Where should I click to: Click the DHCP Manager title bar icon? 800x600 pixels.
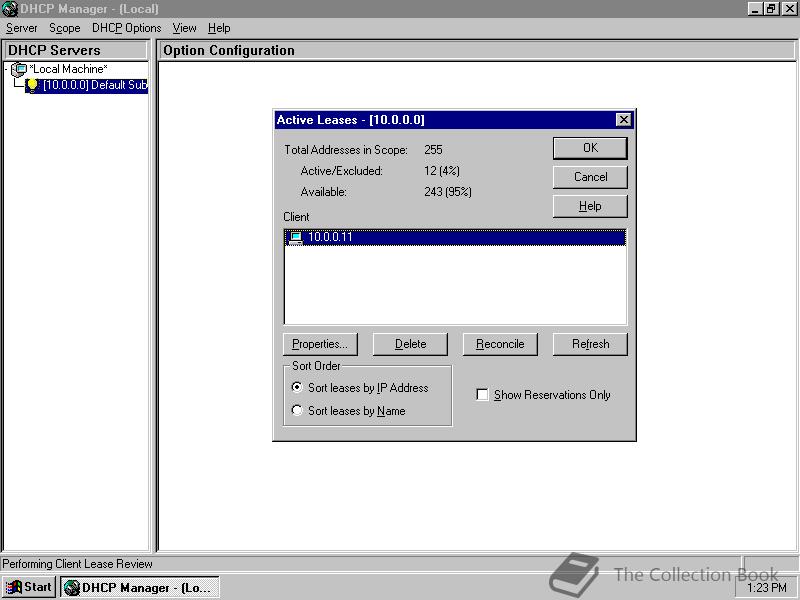pos(9,9)
